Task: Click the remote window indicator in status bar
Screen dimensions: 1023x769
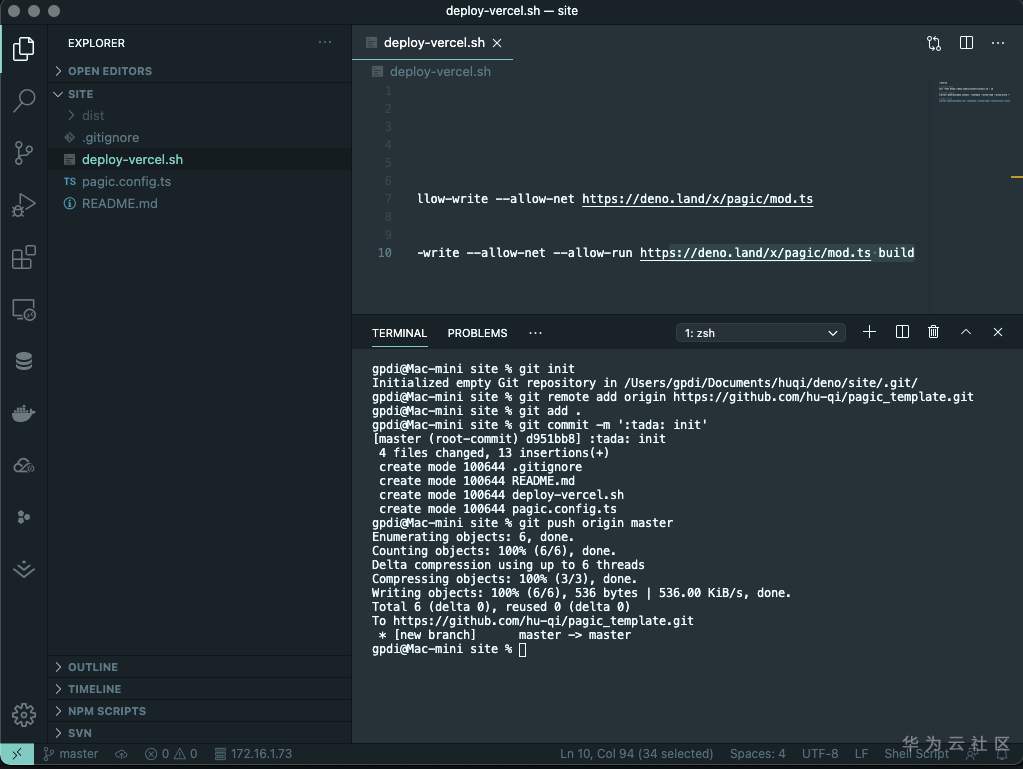Action: click(17, 753)
